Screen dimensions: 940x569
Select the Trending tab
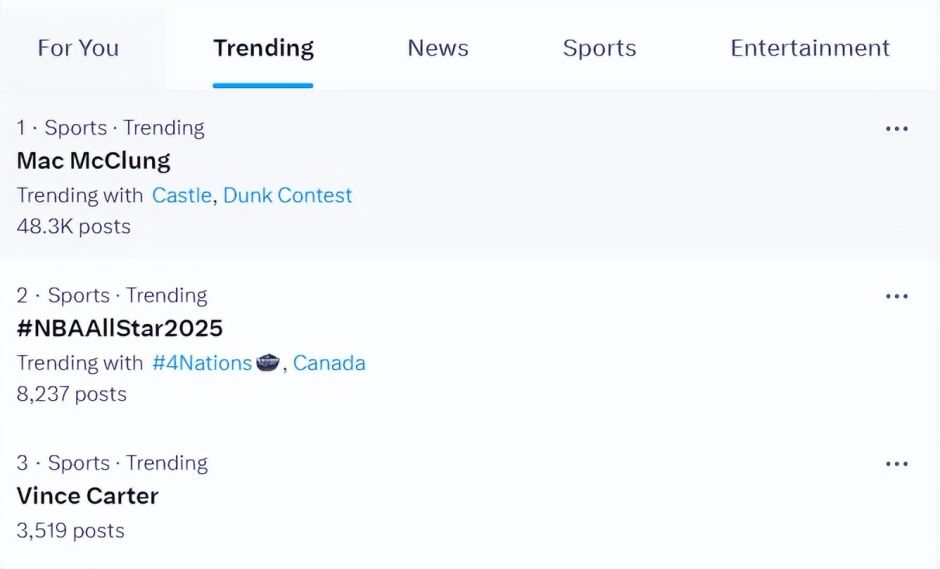point(263,48)
